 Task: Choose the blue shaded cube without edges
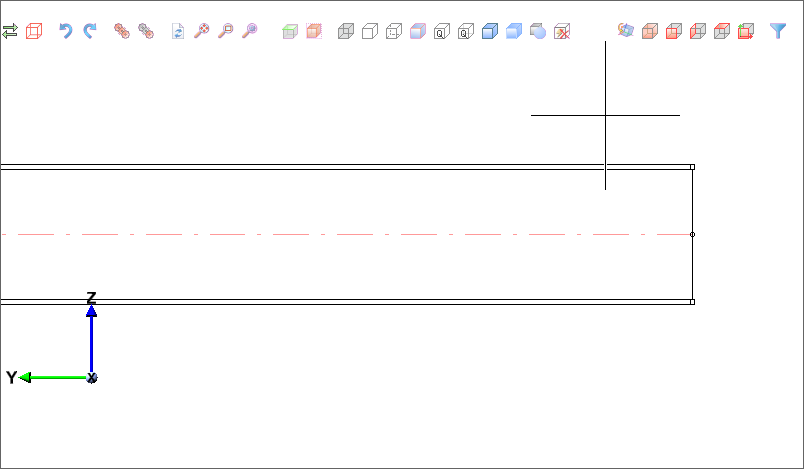pyautogui.click(x=514, y=31)
